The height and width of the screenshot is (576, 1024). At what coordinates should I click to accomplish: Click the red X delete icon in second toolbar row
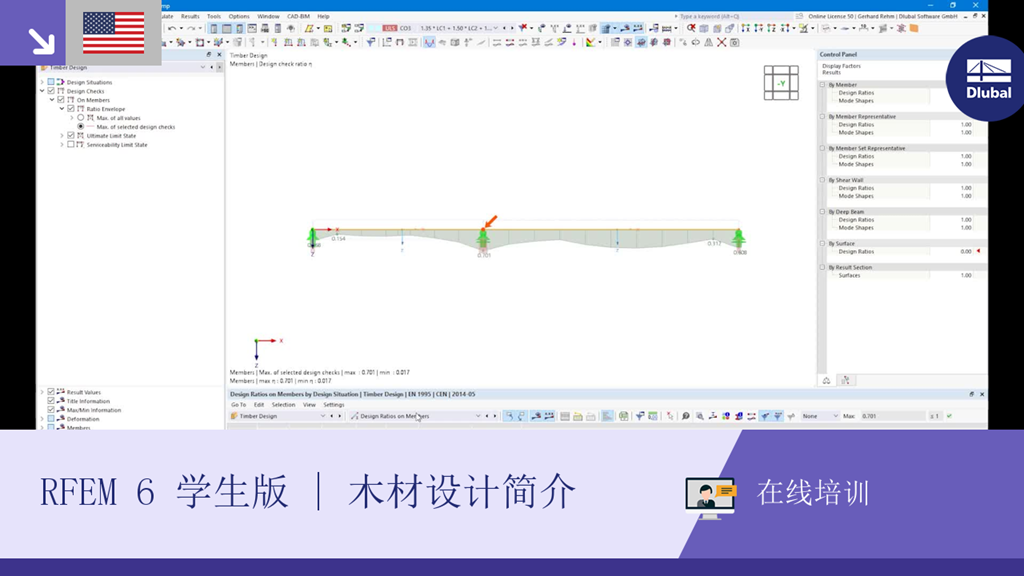(x=721, y=42)
